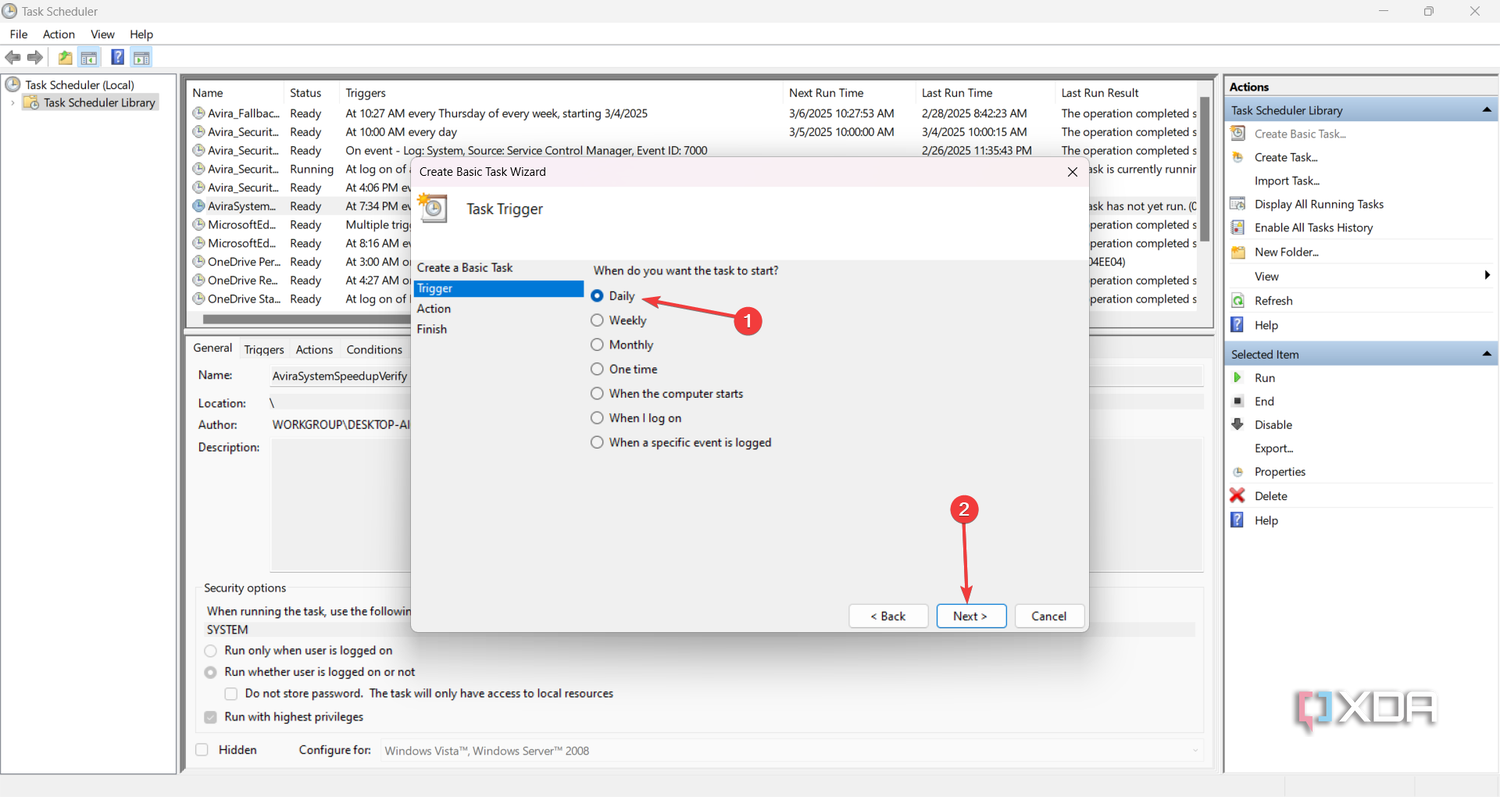Image resolution: width=1500 pixels, height=797 pixels.
Task: Open the File menu
Action: 19,34
